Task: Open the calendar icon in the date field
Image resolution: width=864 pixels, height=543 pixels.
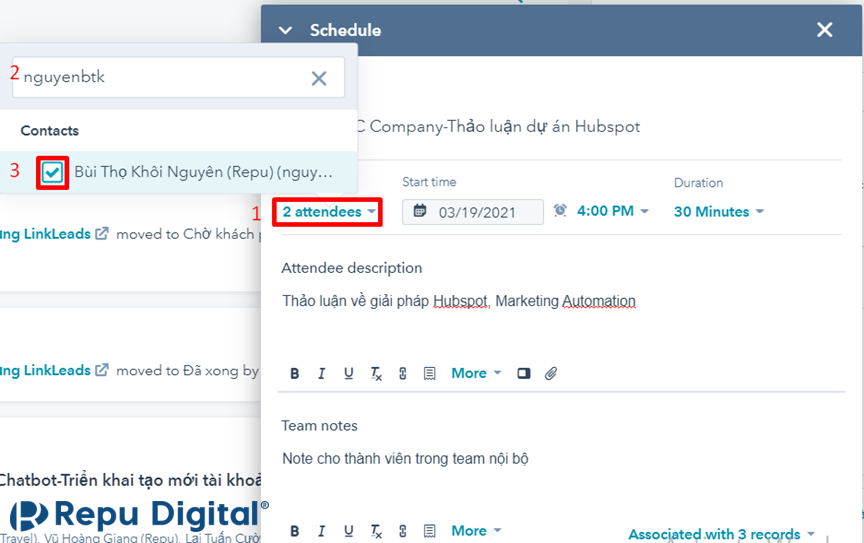Action: point(420,211)
